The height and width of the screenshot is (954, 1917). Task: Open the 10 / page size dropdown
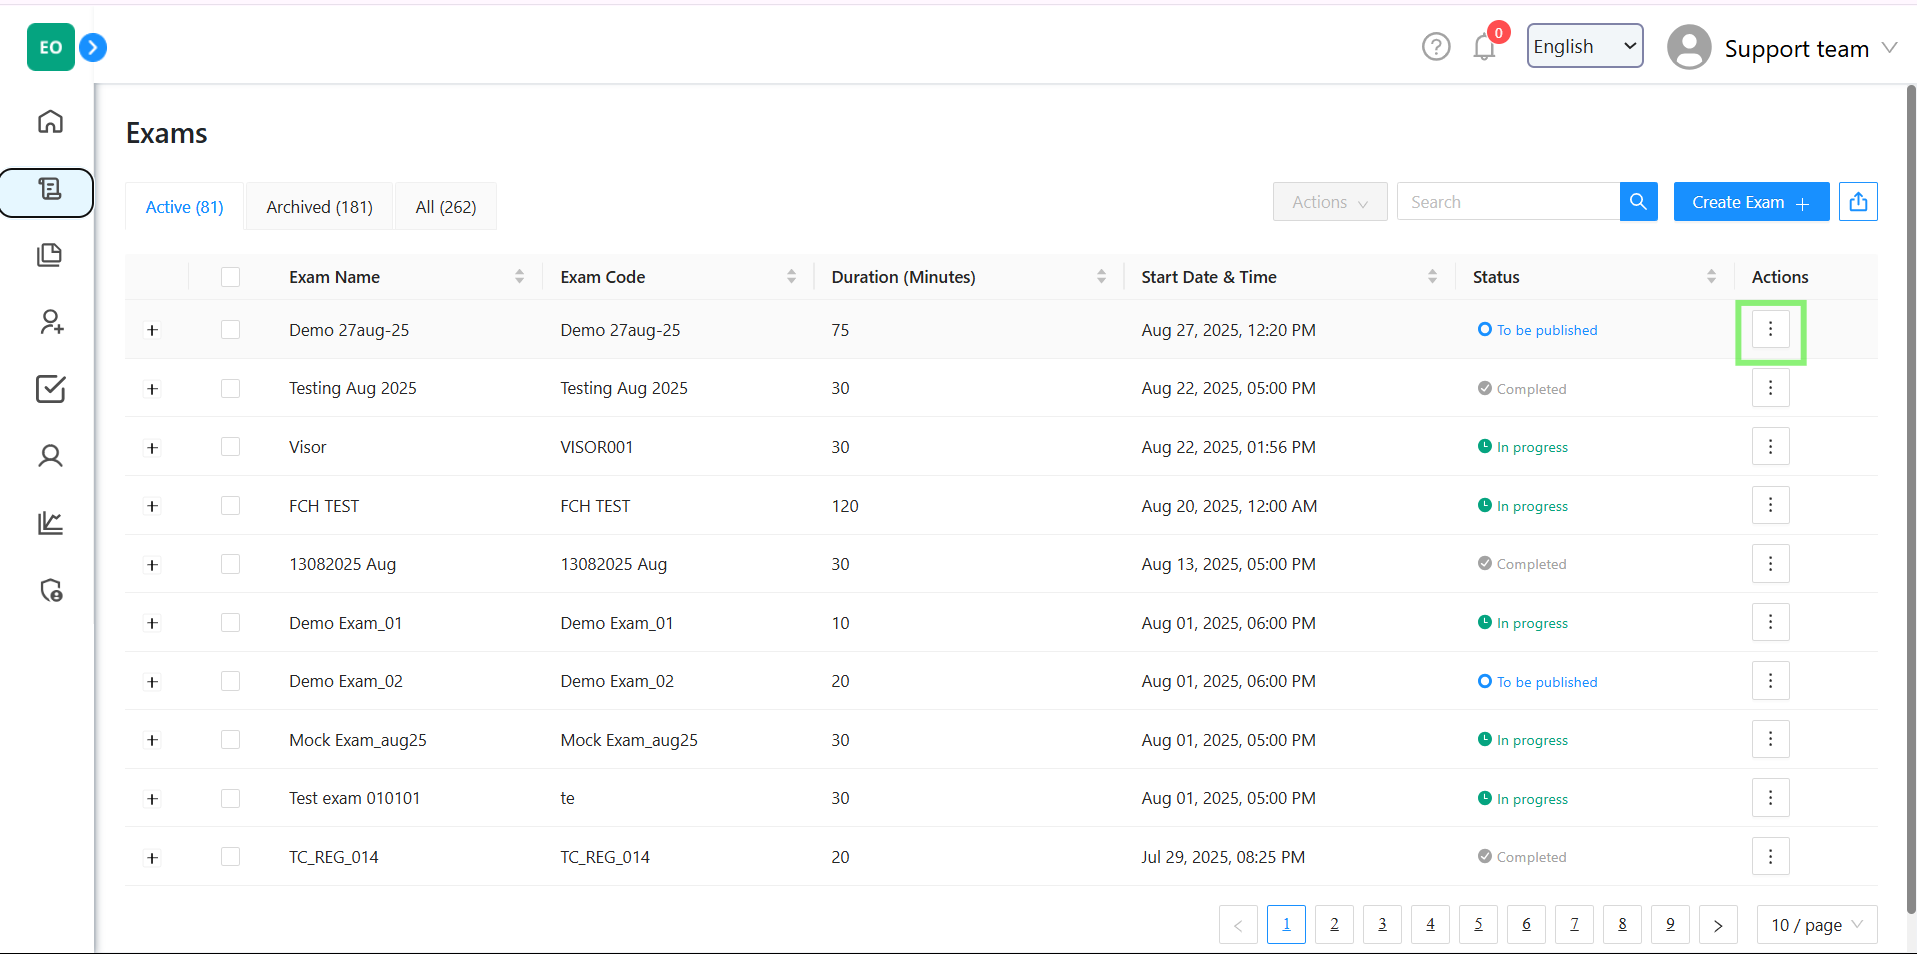[x=1816, y=925]
